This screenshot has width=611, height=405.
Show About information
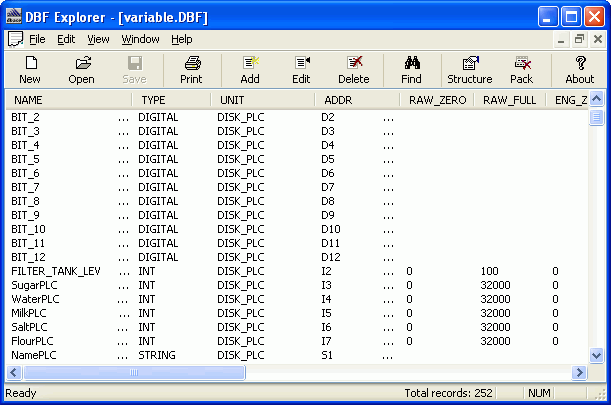pyautogui.click(x=580, y=70)
